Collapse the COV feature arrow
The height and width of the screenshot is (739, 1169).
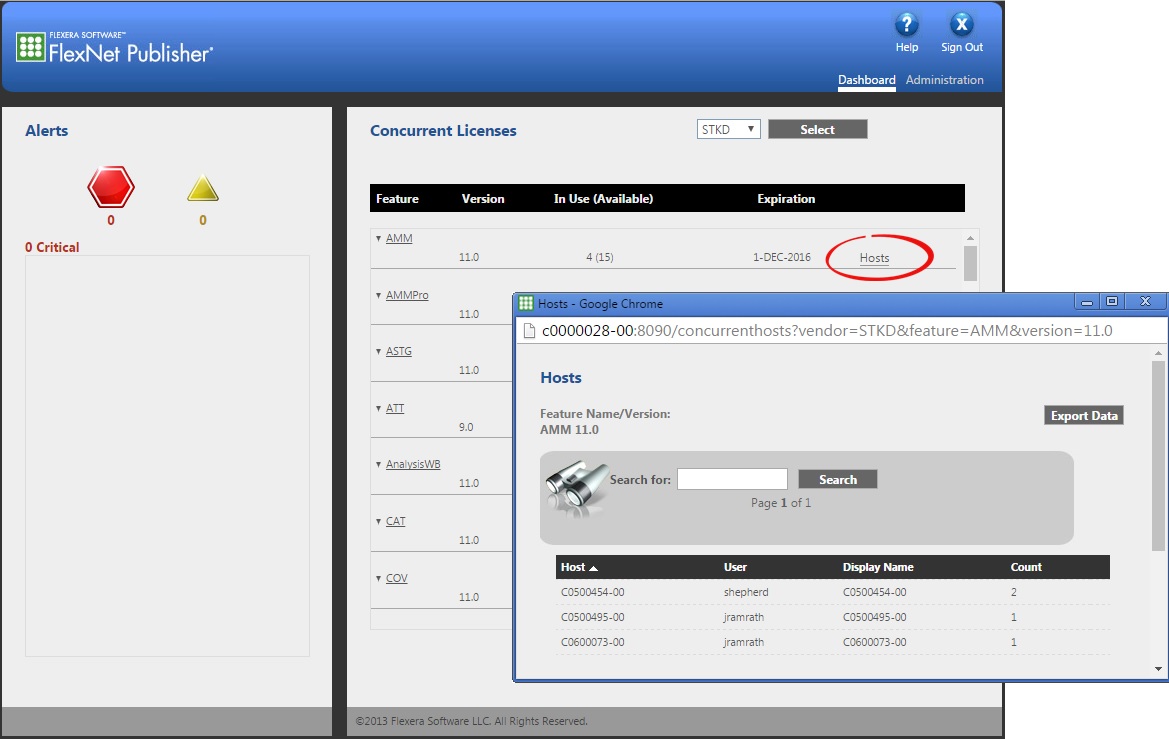[x=379, y=579]
